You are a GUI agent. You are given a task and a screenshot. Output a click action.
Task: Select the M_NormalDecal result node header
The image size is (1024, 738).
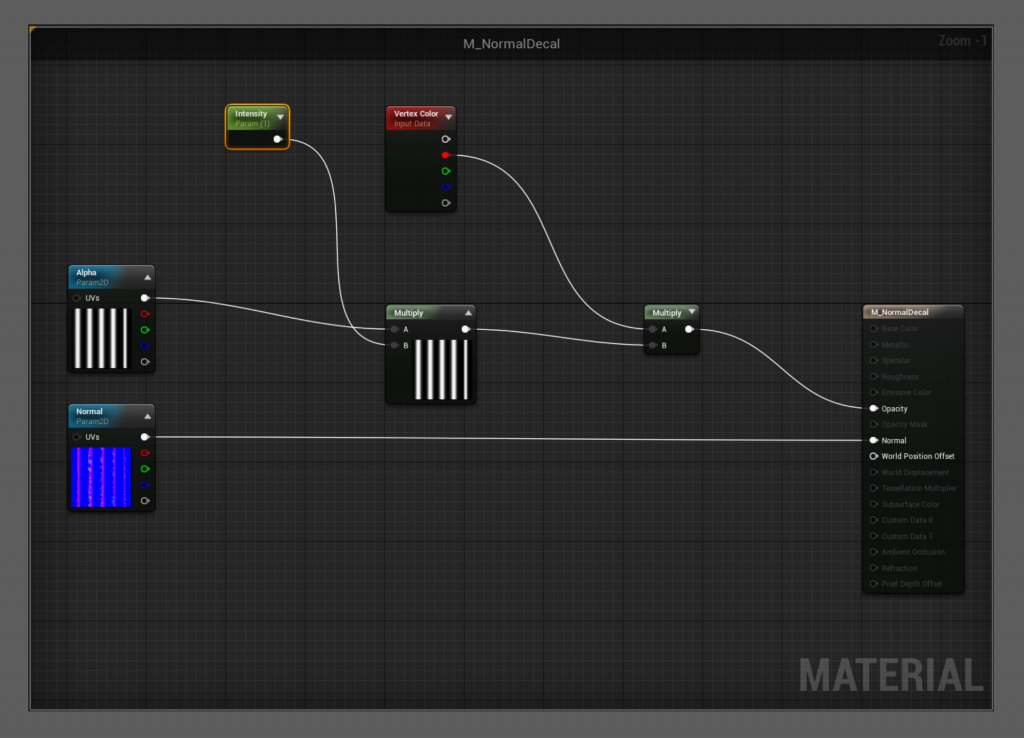[913, 312]
